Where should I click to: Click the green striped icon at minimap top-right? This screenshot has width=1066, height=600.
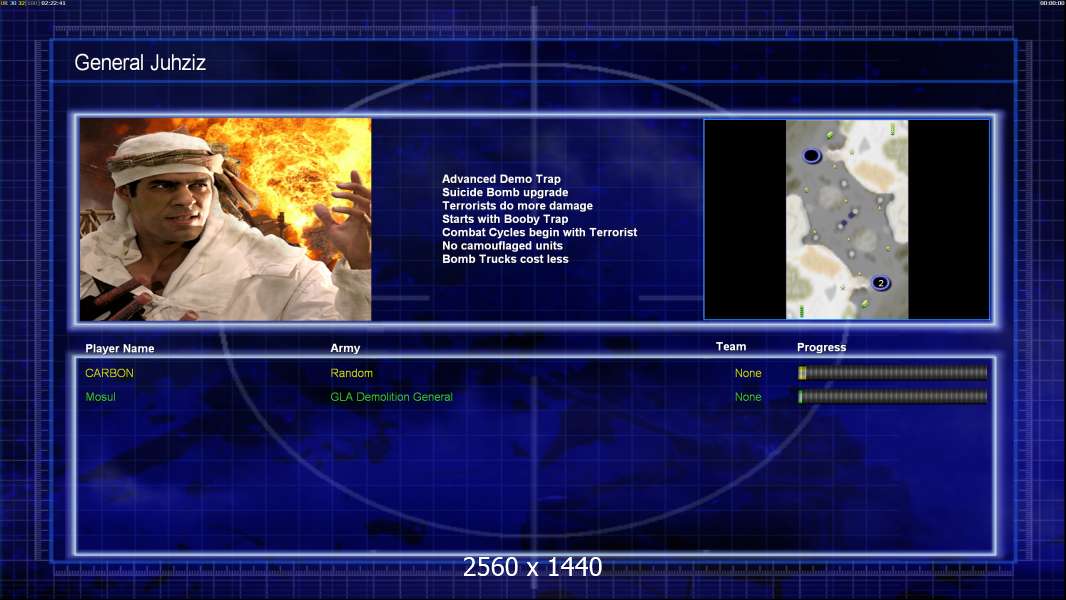[x=892, y=129]
